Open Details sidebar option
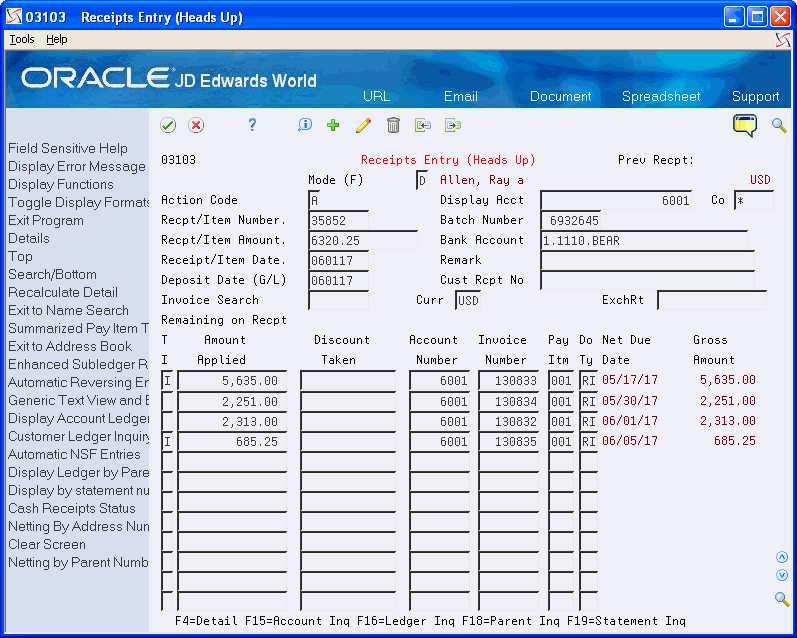797x638 pixels. (x=28, y=238)
